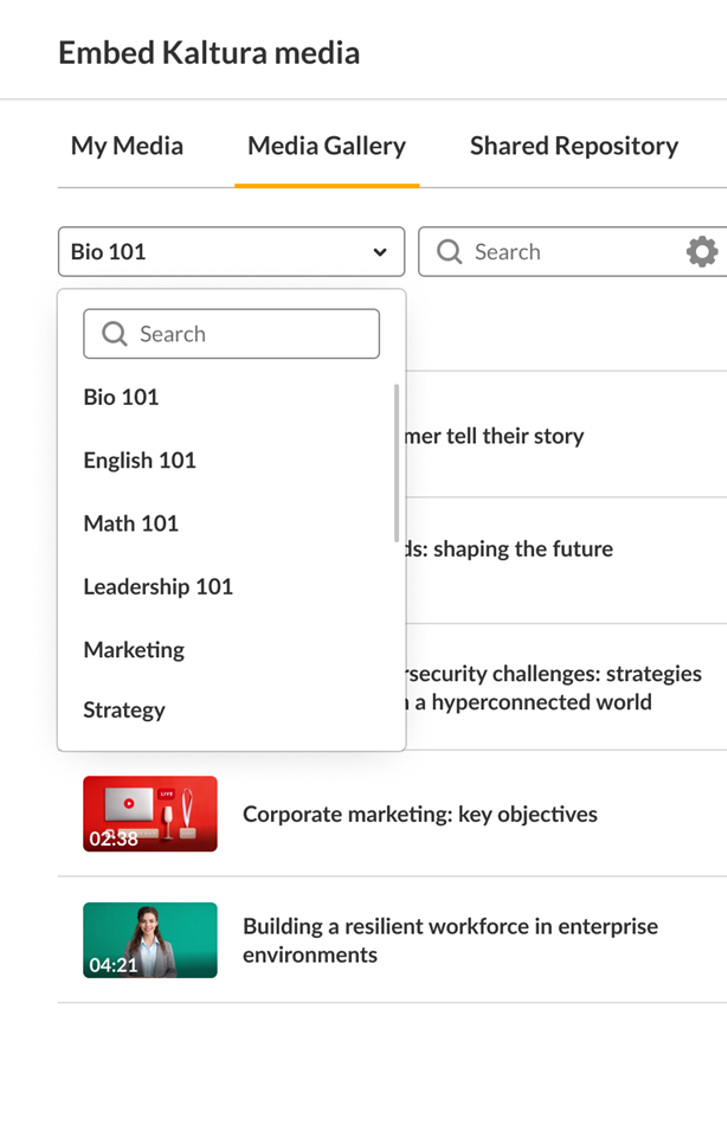The height and width of the screenshot is (1125, 727).
Task: Pick Math 101 from the options
Action: pos(131,523)
